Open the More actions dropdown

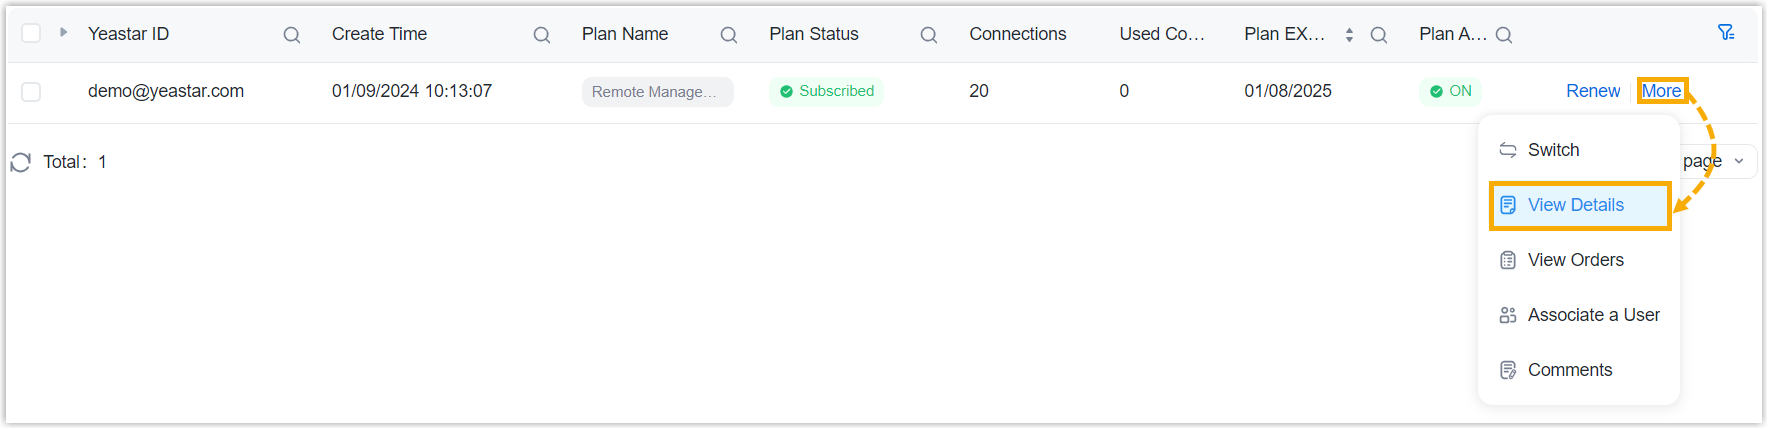(x=1661, y=91)
